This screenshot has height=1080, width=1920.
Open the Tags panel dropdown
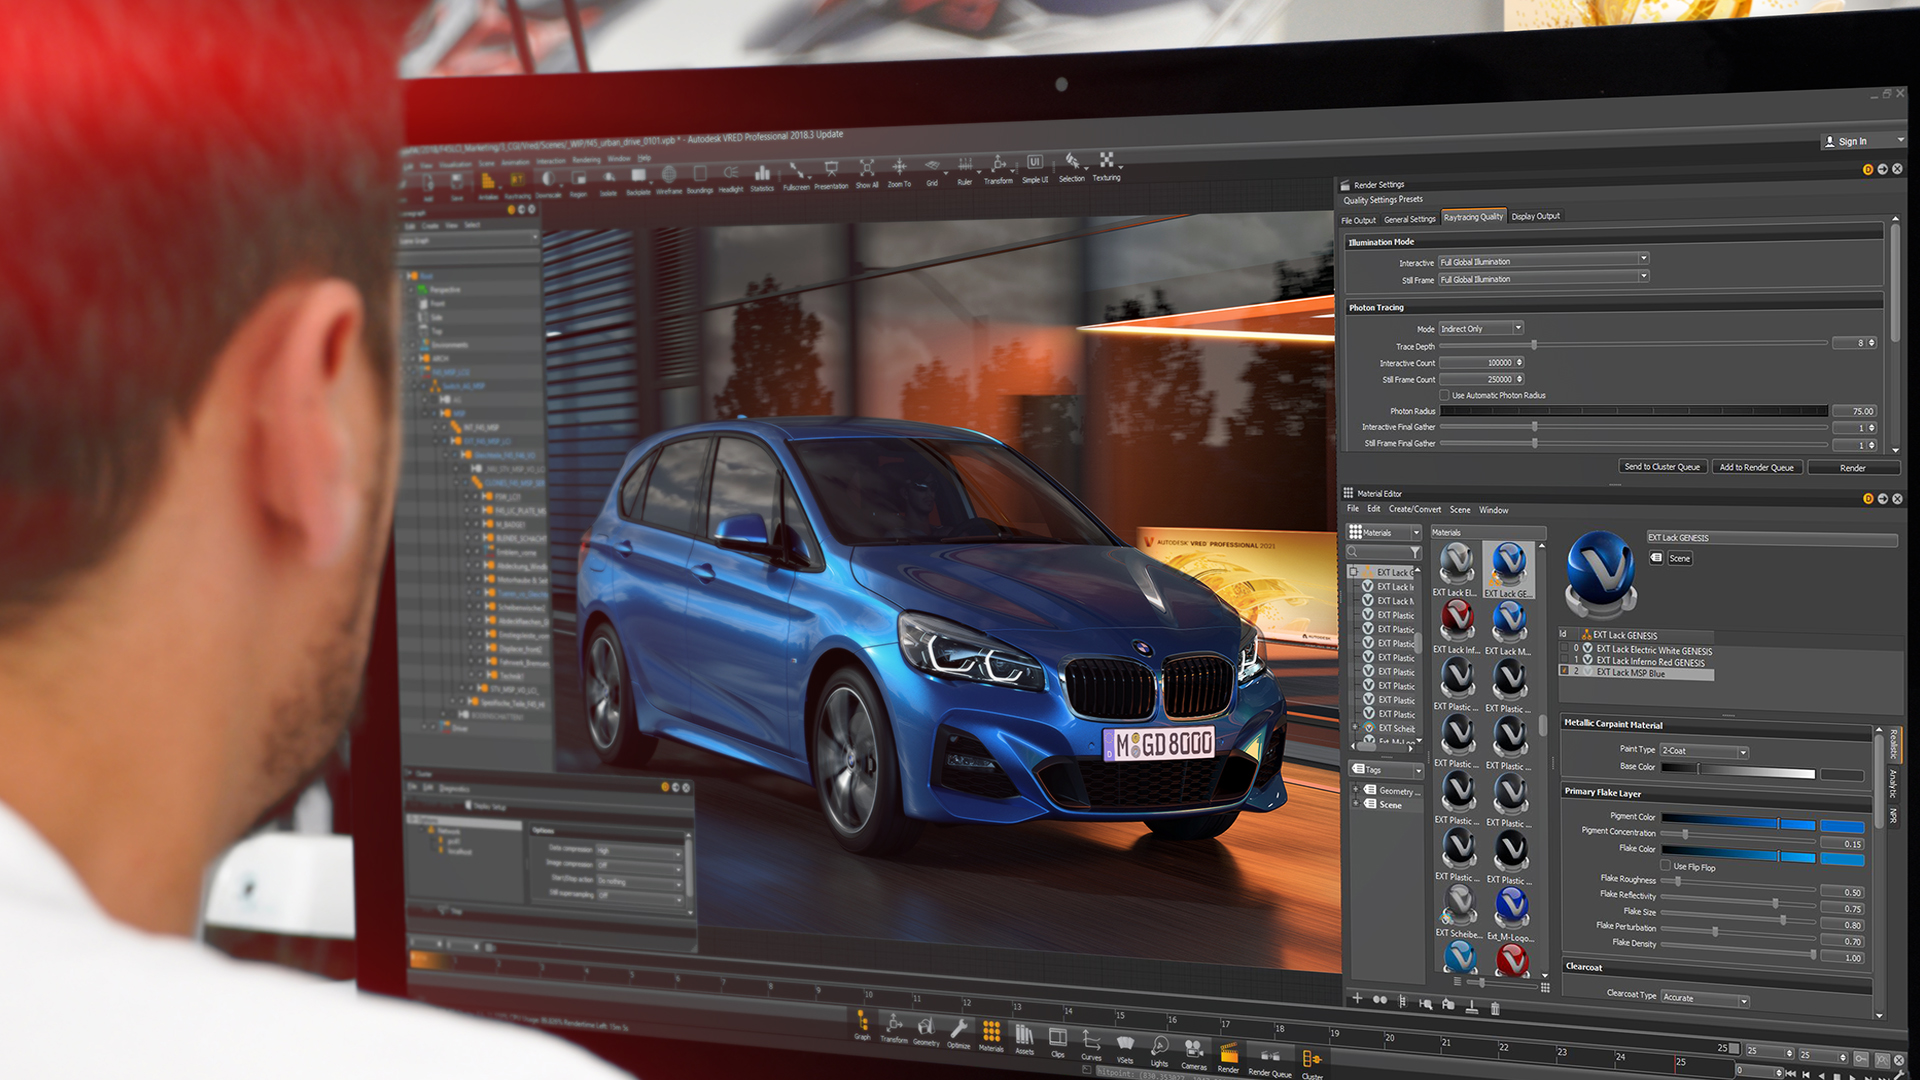point(1386,770)
